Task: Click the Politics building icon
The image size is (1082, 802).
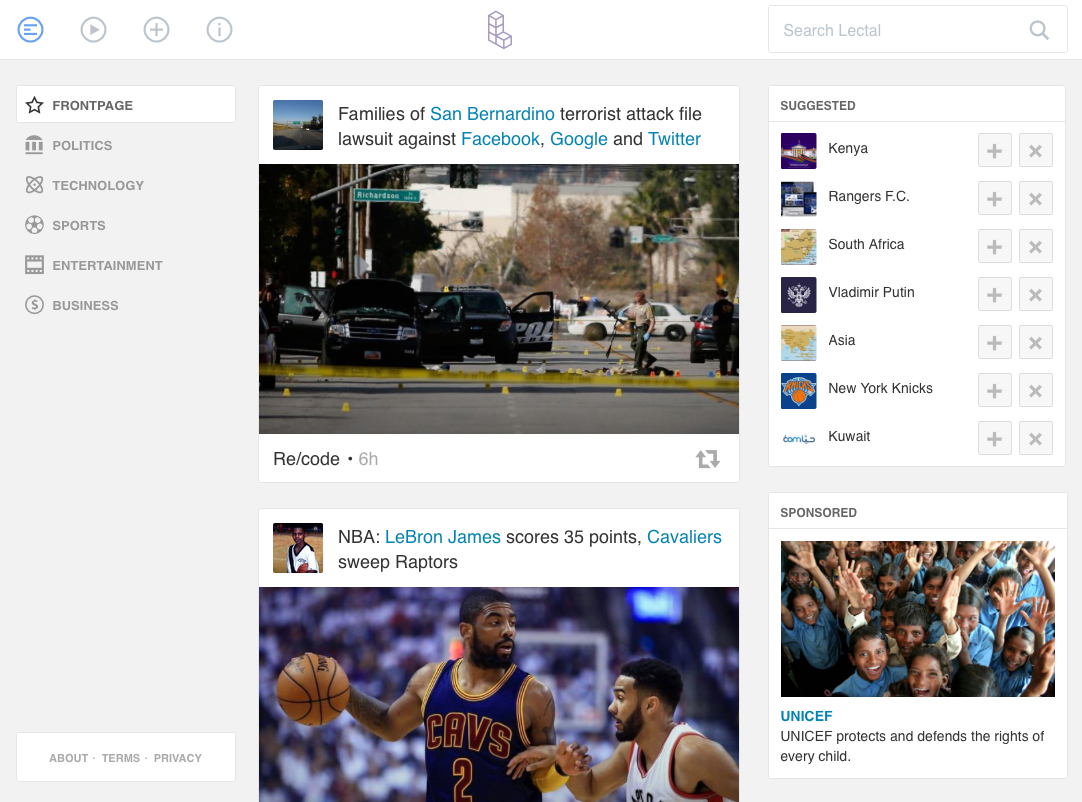Action: point(35,145)
